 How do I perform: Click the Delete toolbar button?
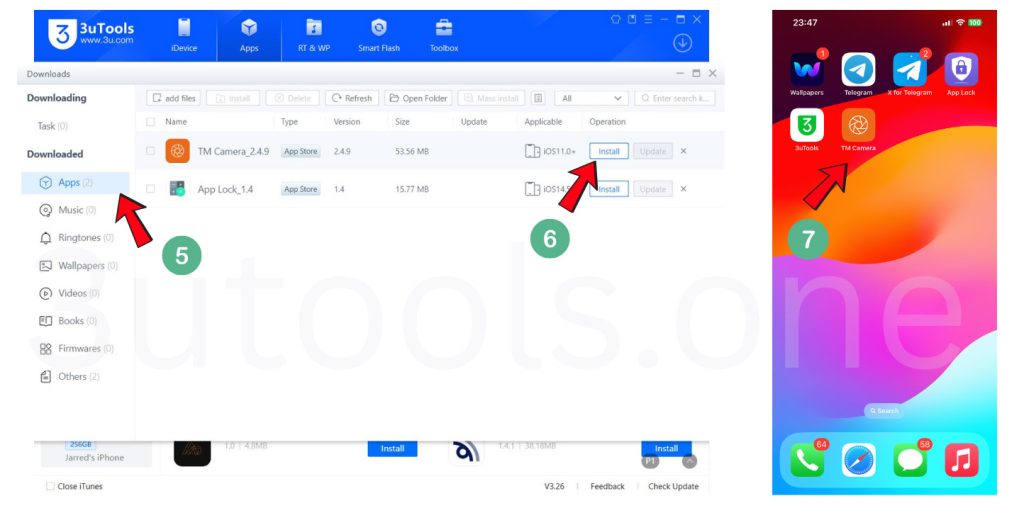(293, 98)
